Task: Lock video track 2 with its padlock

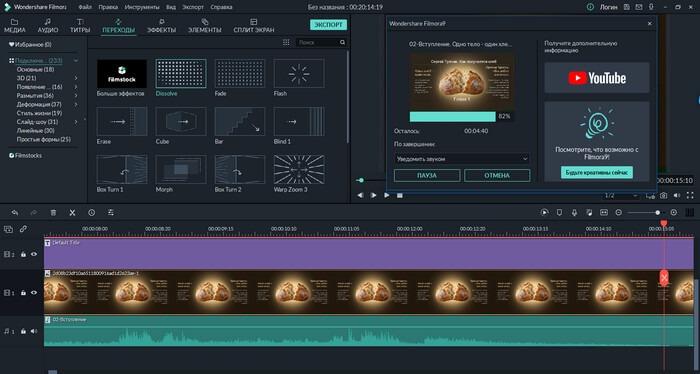Action: click(23, 254)
